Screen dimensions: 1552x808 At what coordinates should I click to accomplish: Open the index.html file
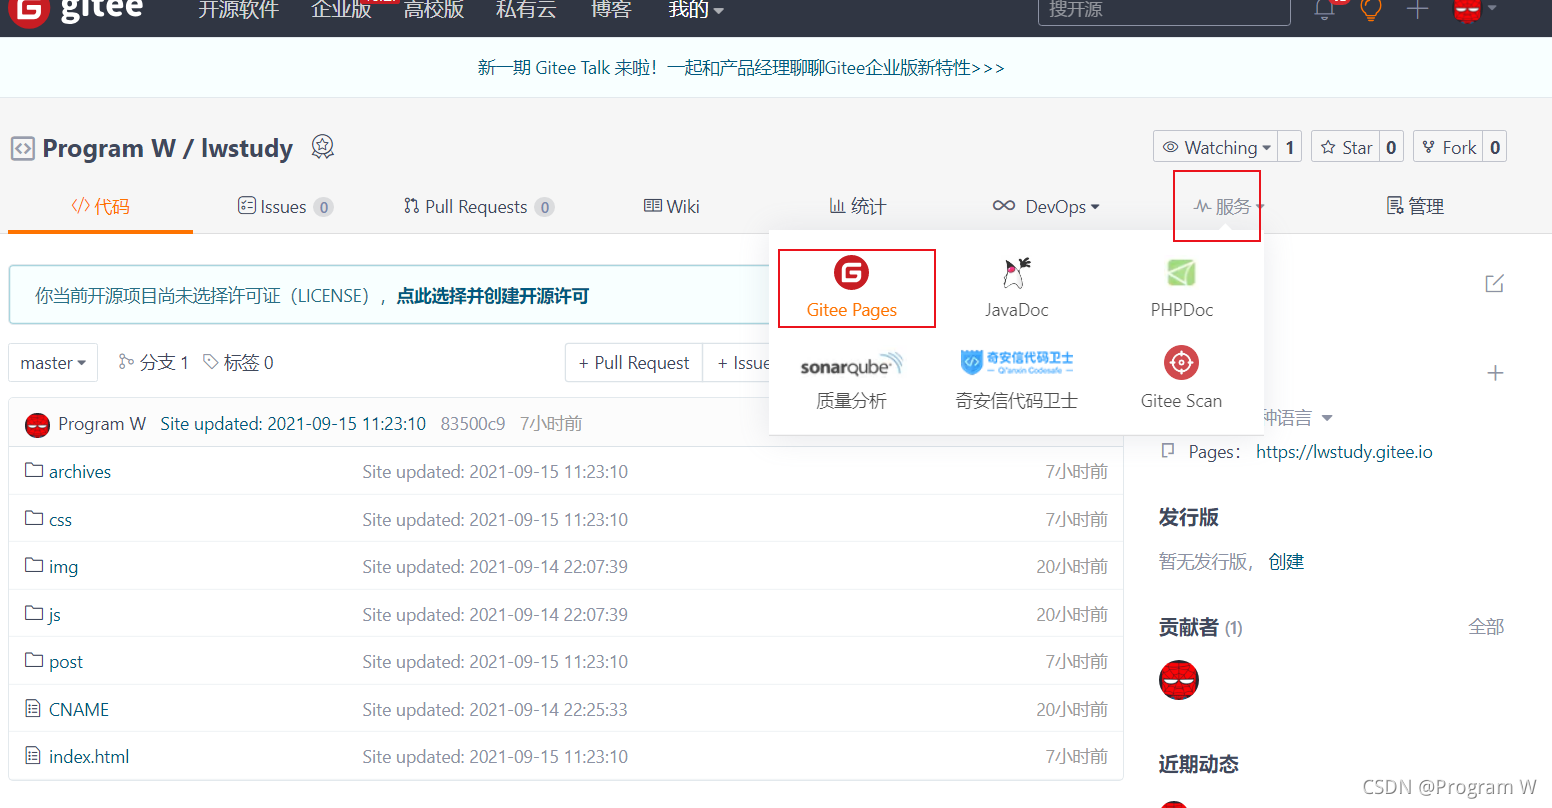[89, 756]
